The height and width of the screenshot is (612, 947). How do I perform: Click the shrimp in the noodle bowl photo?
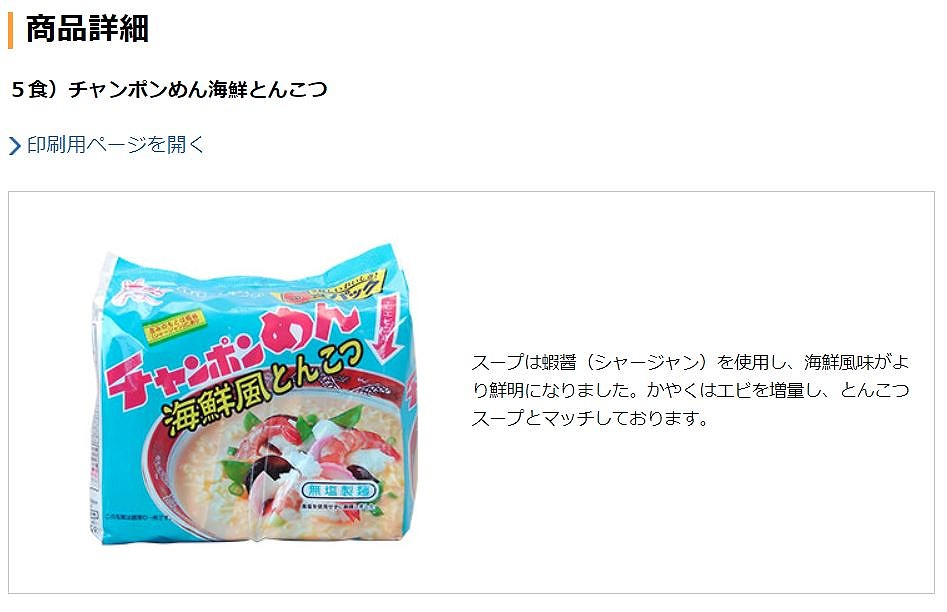[269, 436]
